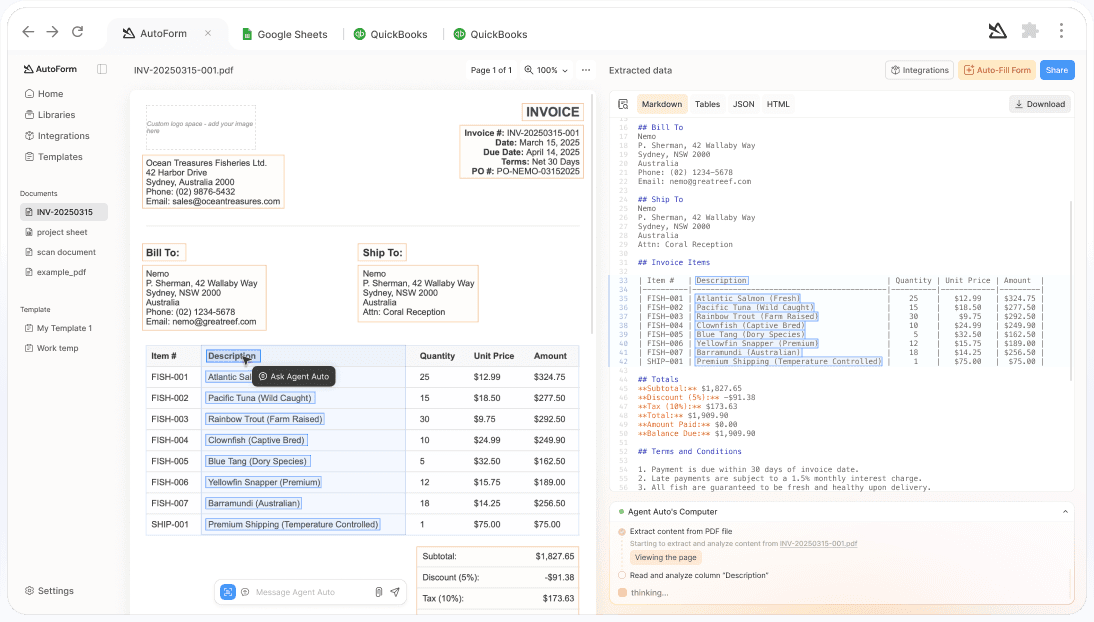Open the example_pdf document
The width and height of the screenshot is (1094, 622).
point(56,272)
